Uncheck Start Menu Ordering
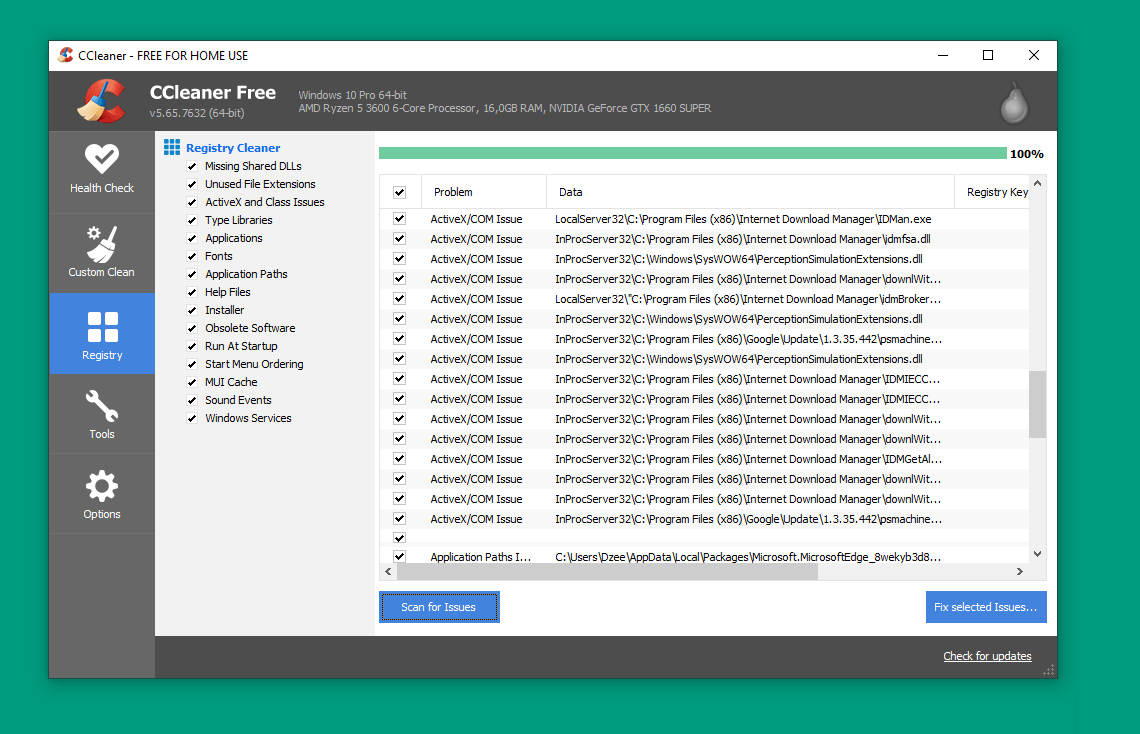The height and width of the screenshot is (734, 1140). 192,364
